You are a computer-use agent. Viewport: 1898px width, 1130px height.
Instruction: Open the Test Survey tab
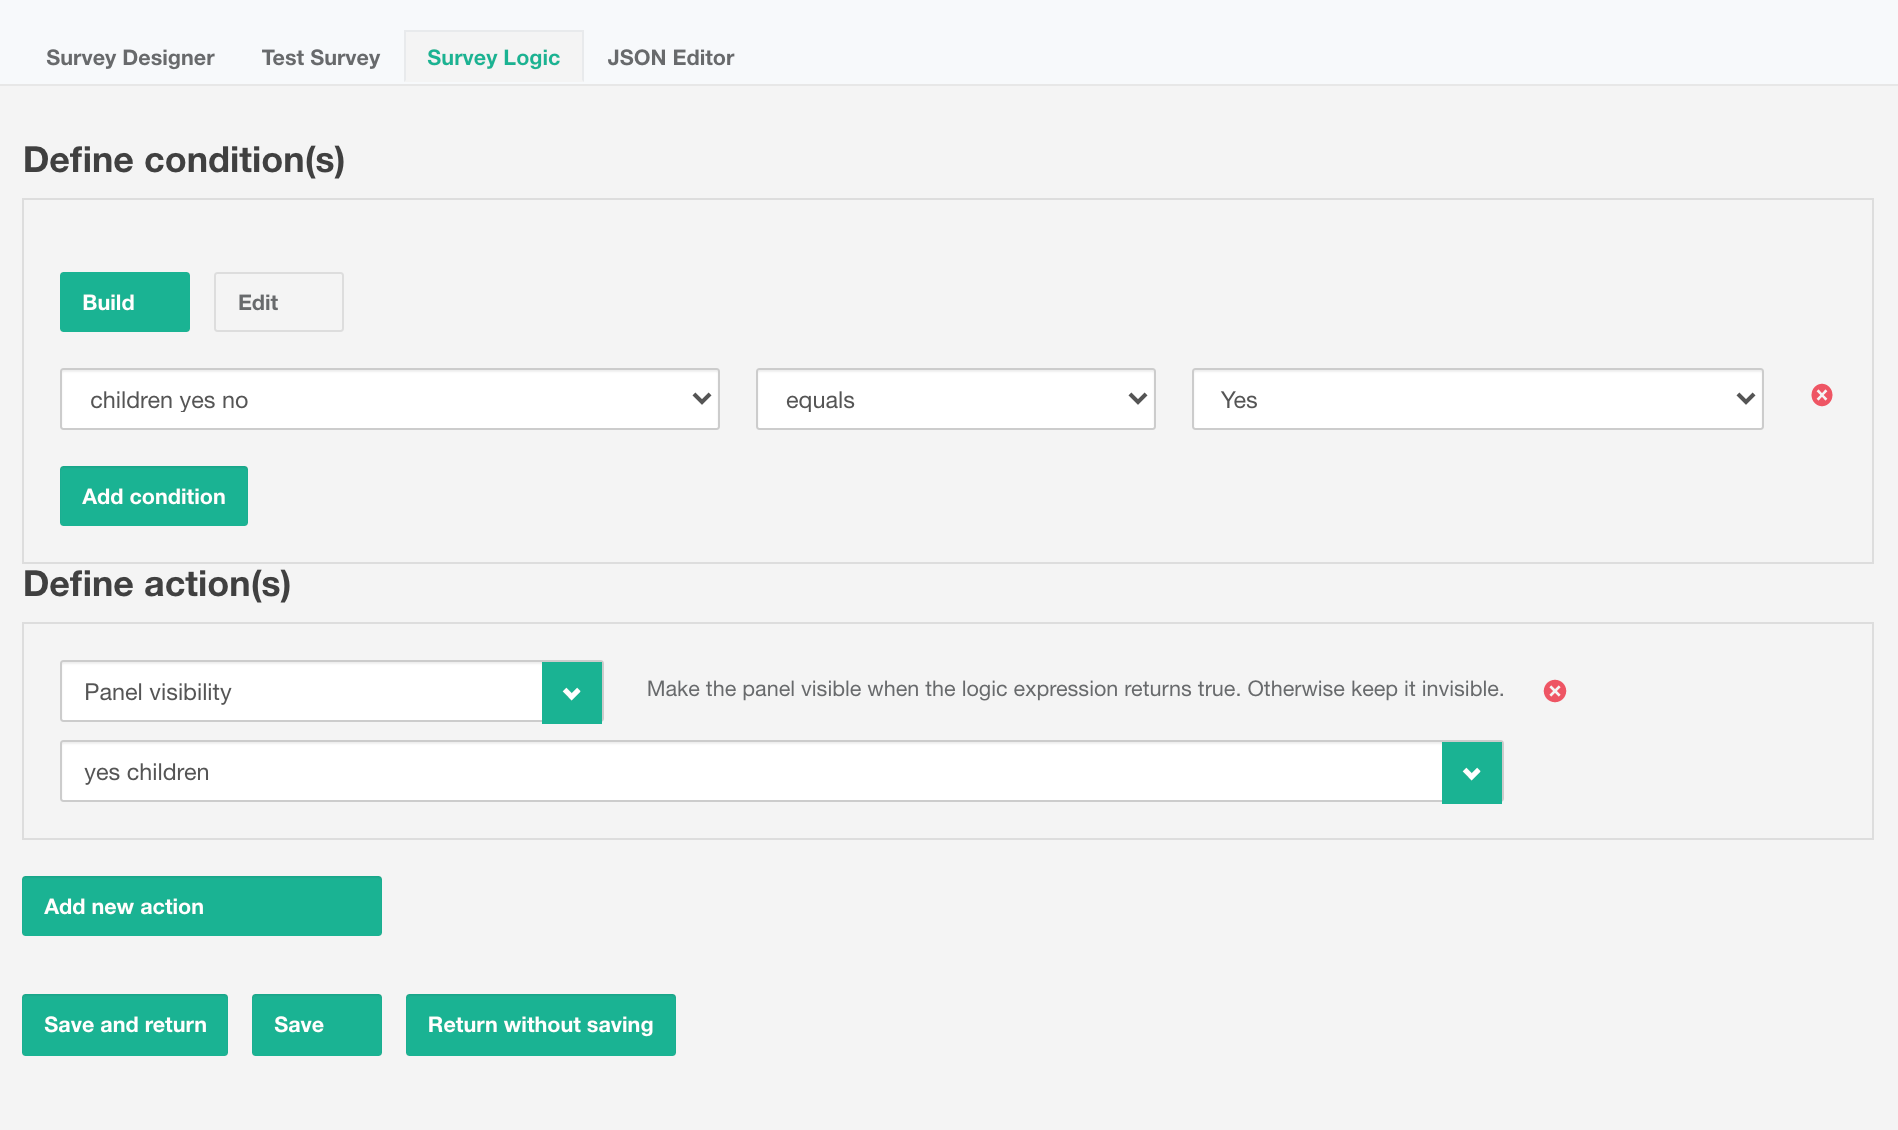[x=320, y=58]
